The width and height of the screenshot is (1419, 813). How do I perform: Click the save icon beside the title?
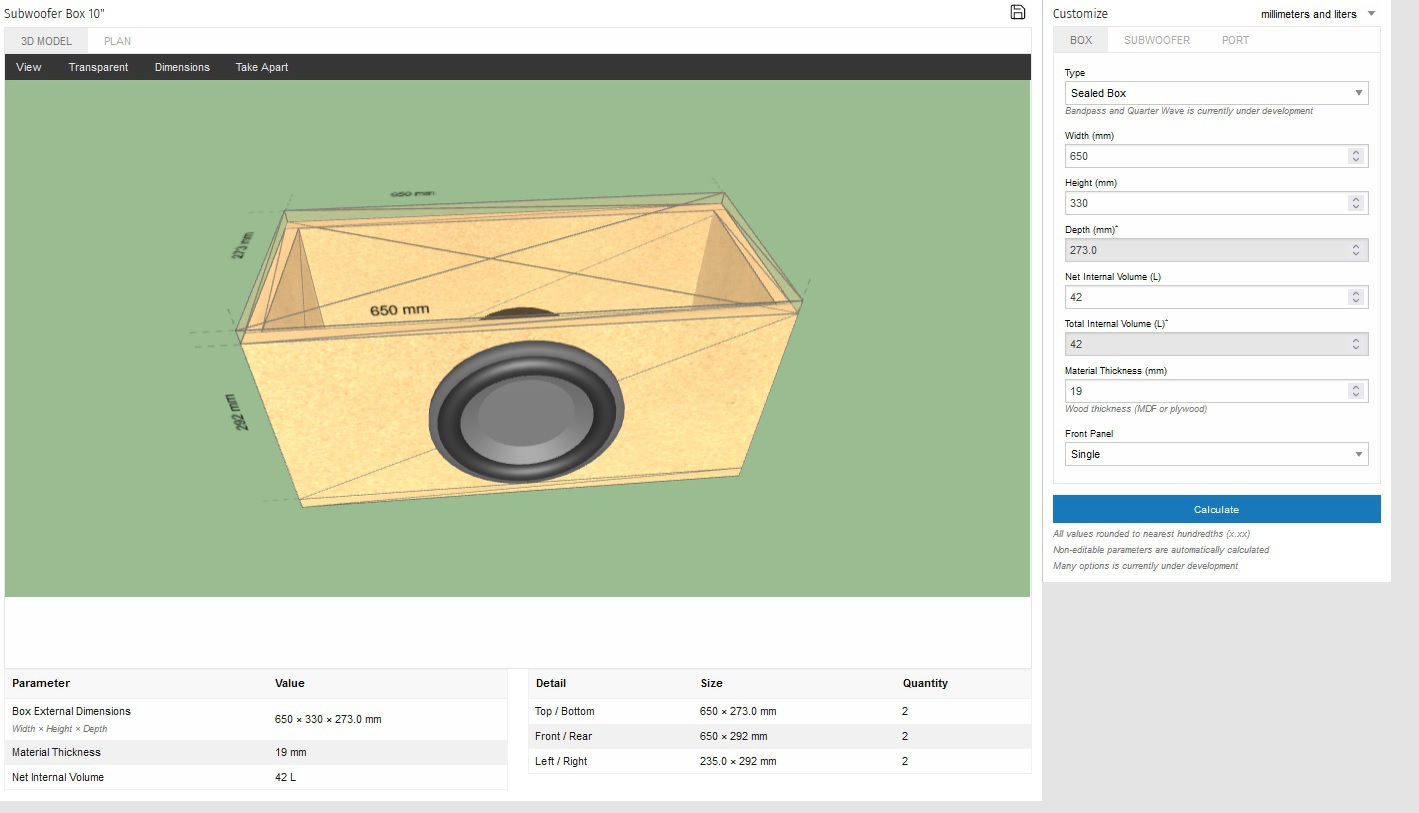[x=1018, y=12]
